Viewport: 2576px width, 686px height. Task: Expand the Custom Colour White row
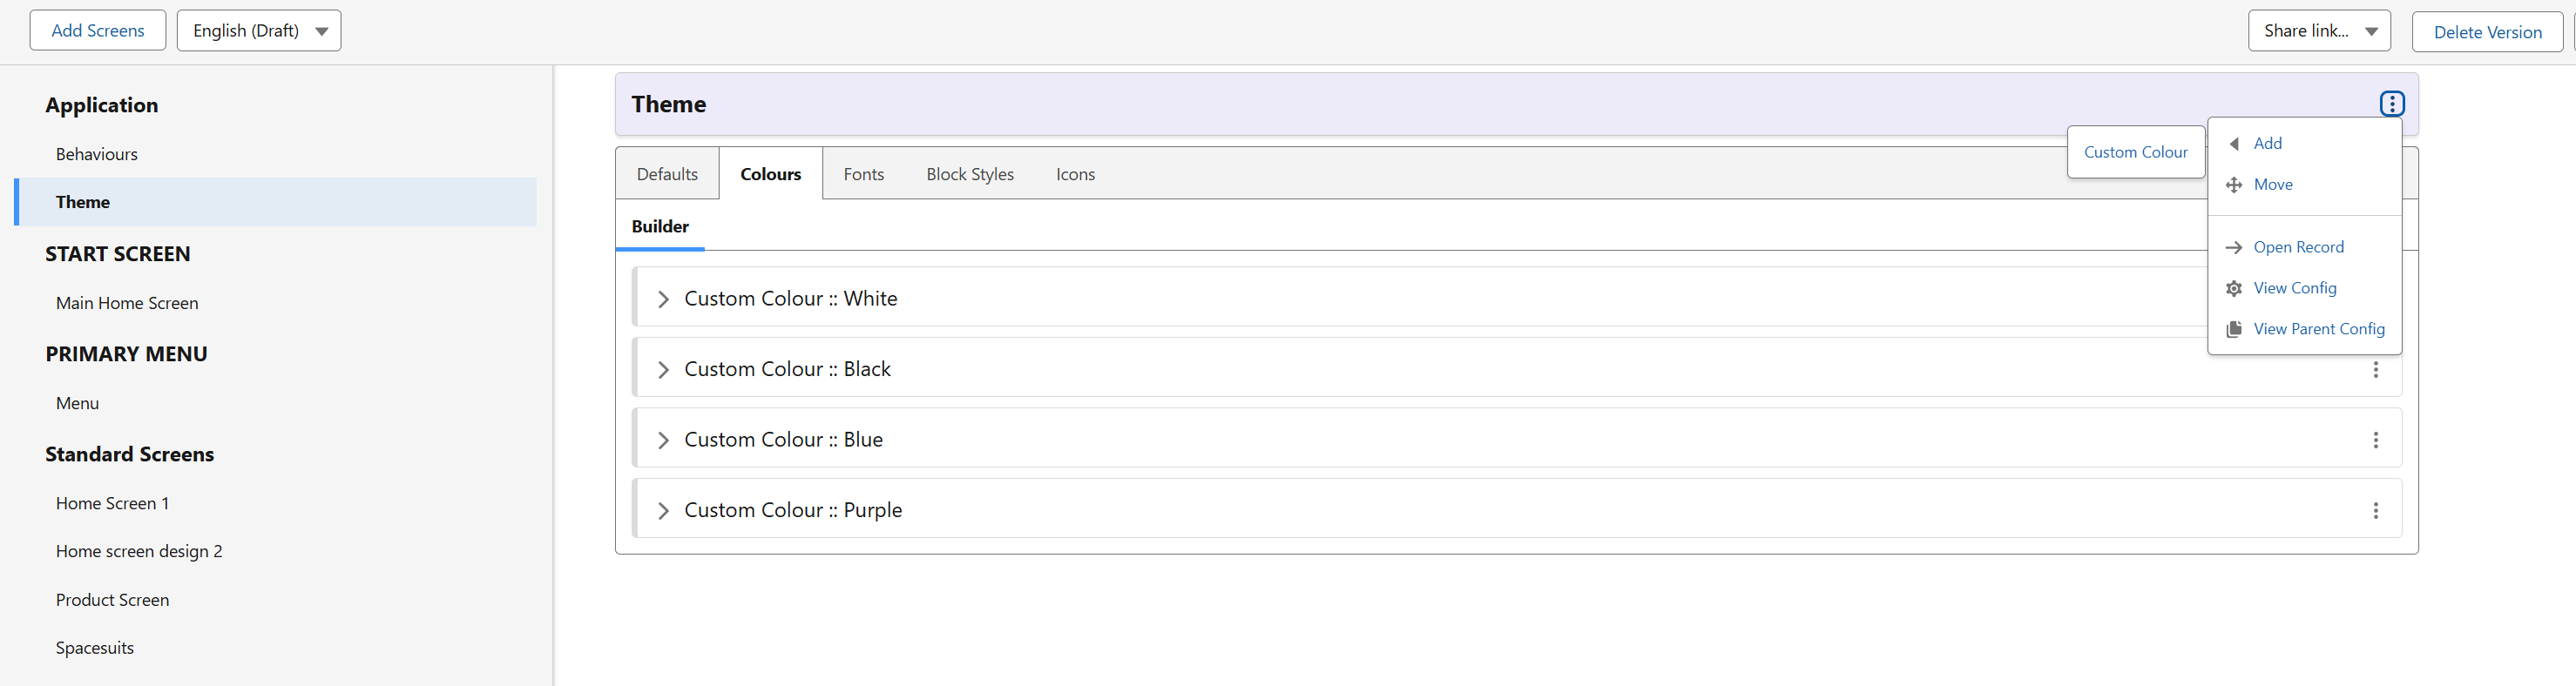[663, 299]
